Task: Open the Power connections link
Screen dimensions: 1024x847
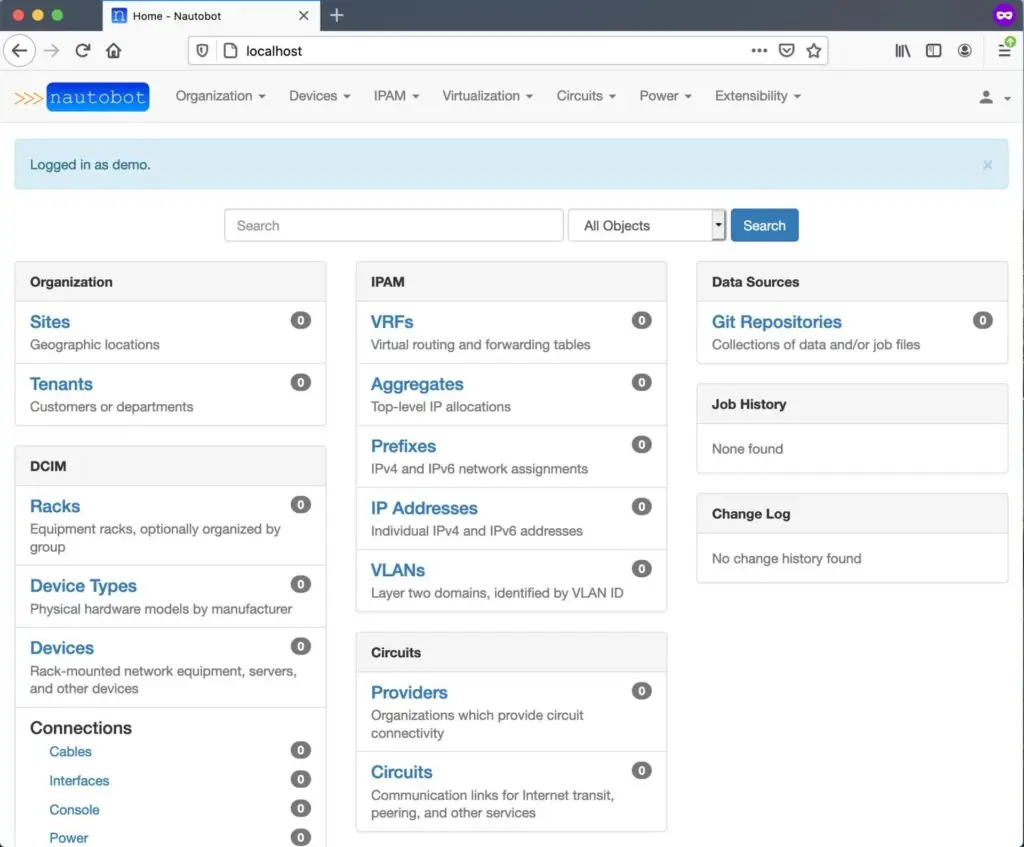Action: 69,838
